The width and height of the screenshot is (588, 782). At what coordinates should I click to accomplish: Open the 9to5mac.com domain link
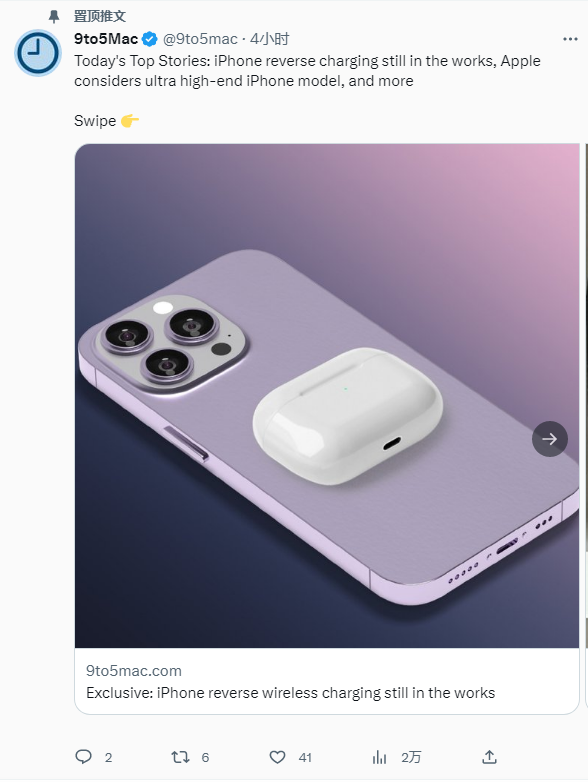coord(134,670)
